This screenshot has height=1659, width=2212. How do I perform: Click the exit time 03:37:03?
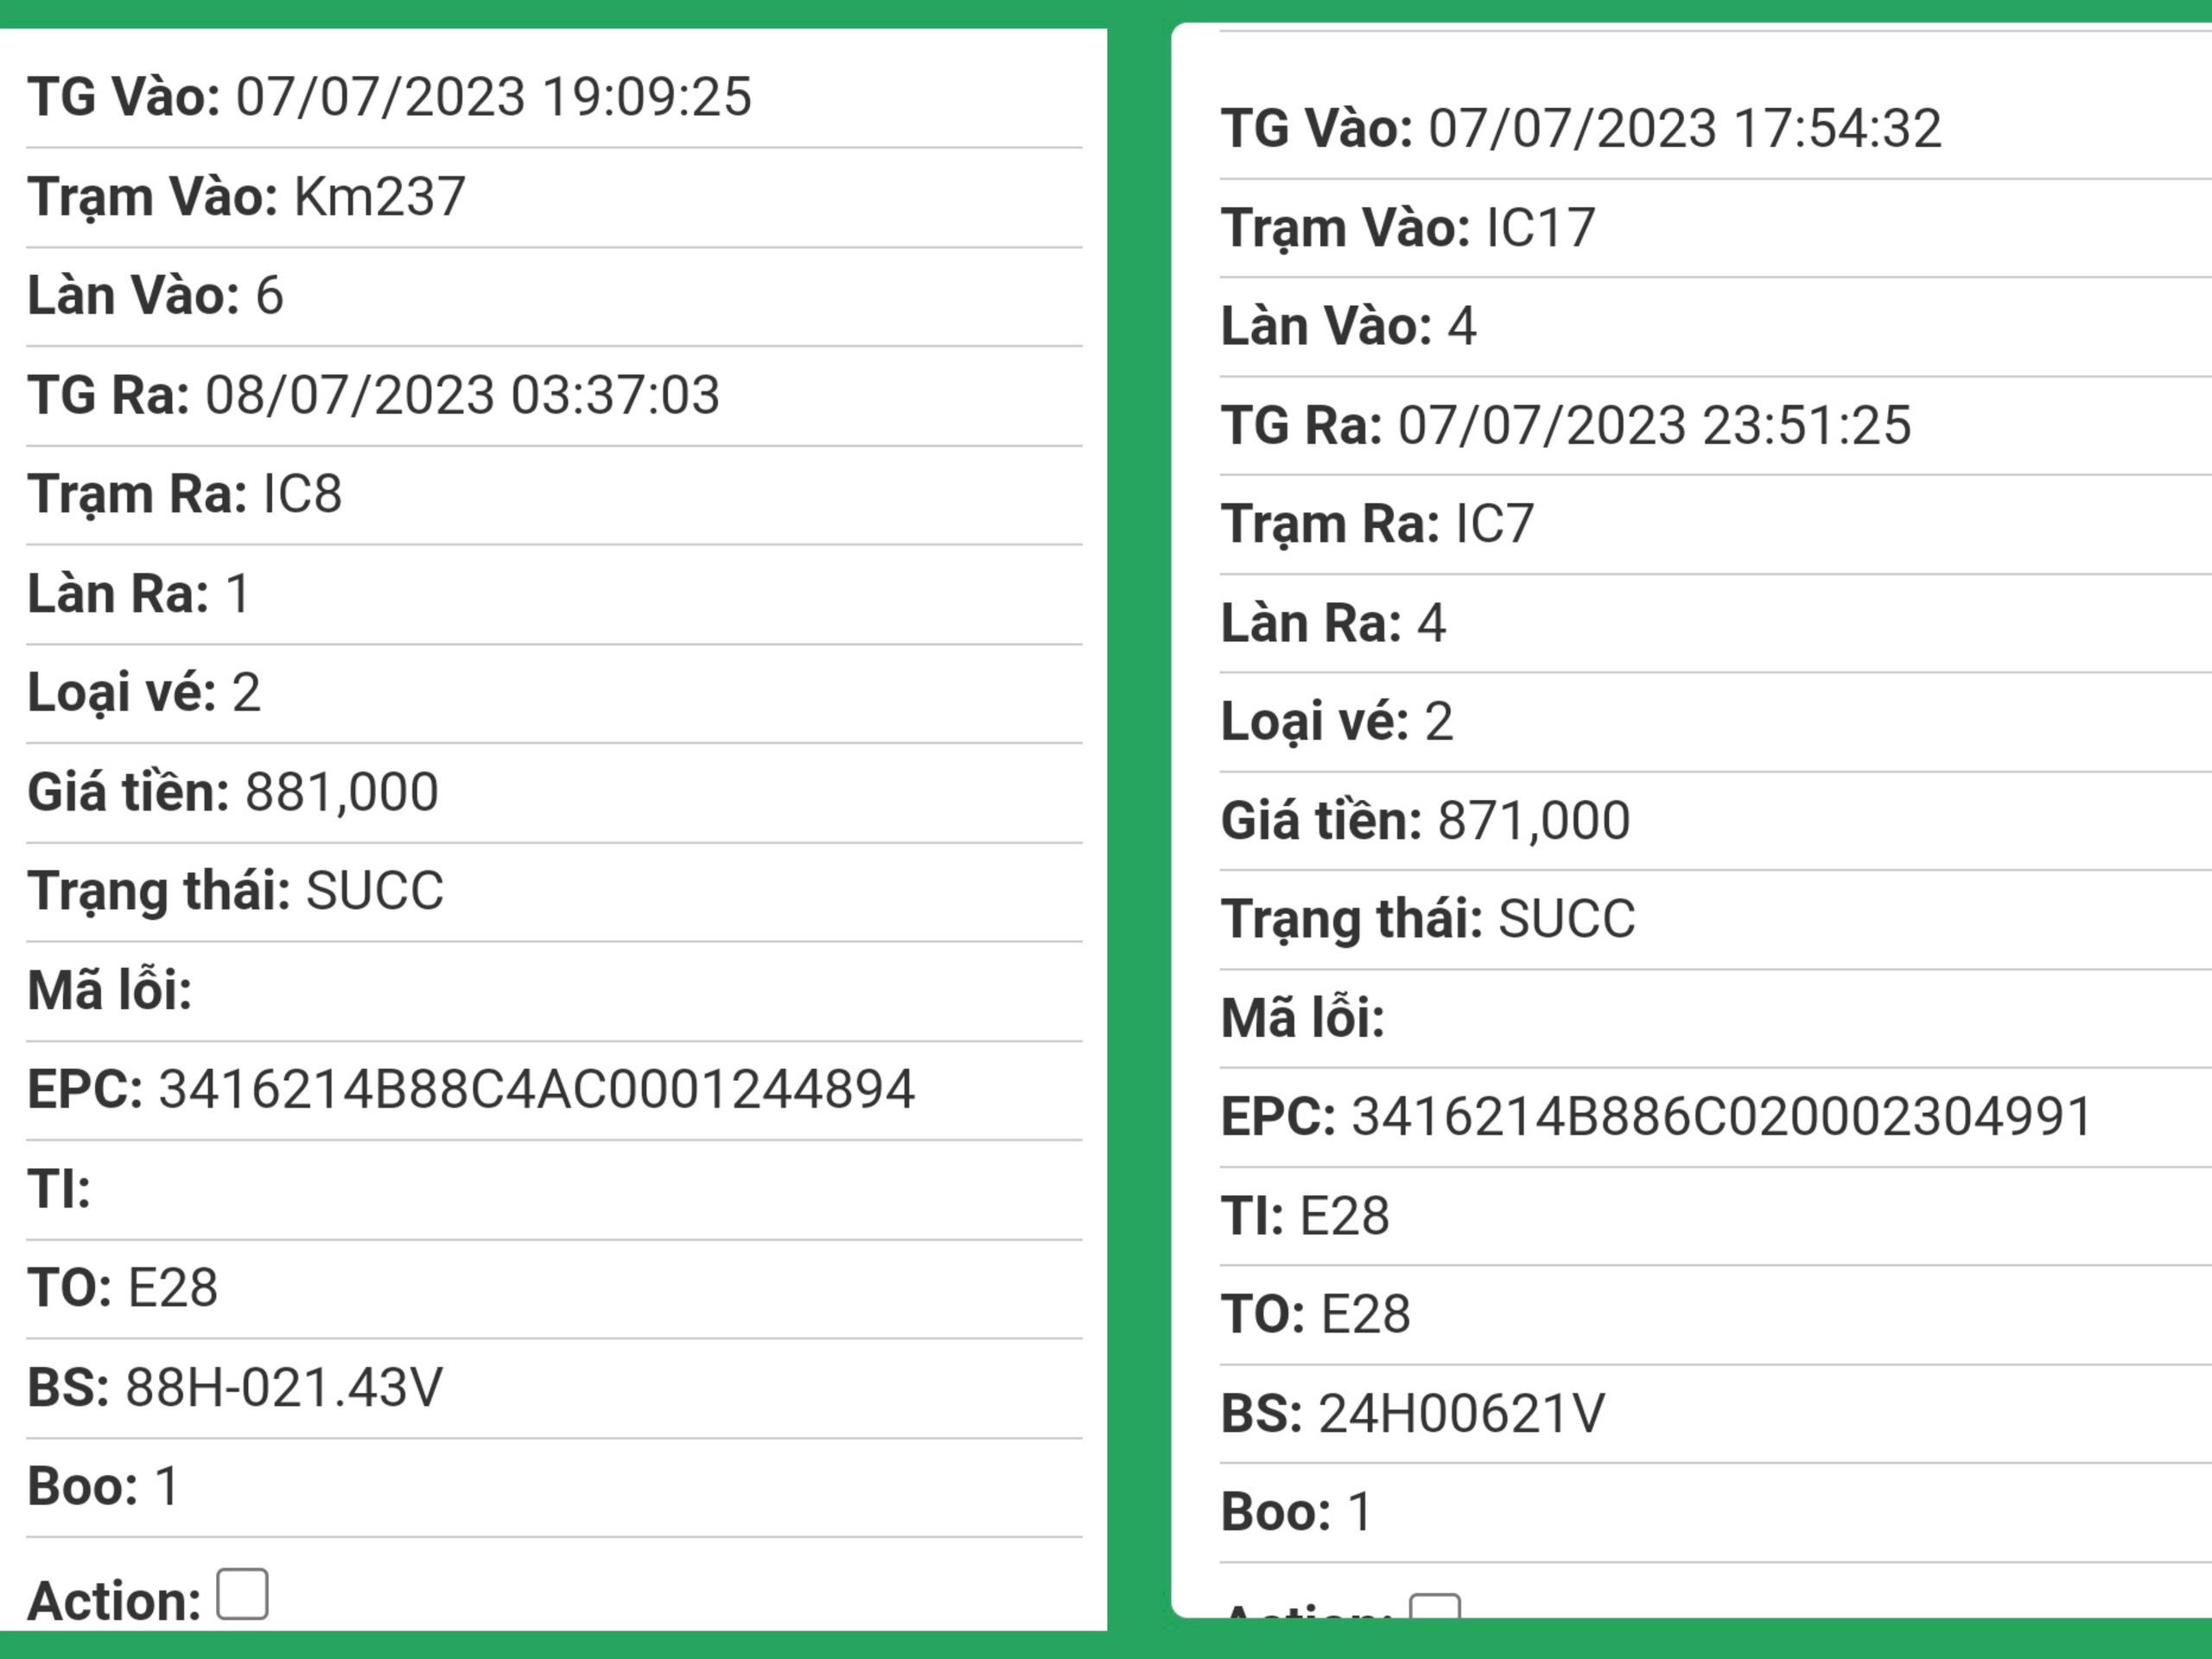coord(462,395)
